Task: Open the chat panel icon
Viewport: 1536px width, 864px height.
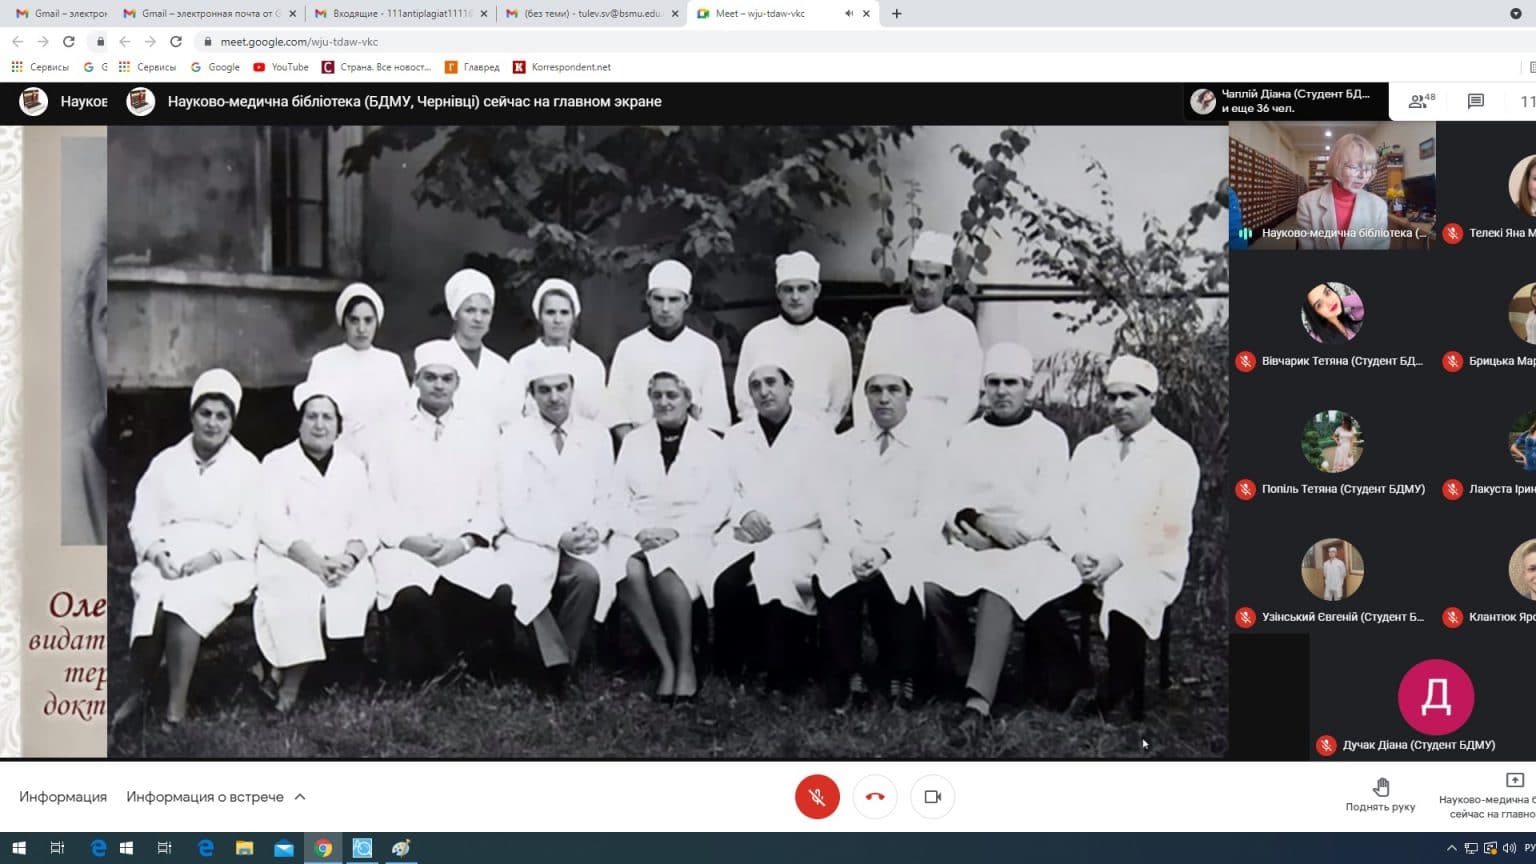Action: (x=1475, y=101)
